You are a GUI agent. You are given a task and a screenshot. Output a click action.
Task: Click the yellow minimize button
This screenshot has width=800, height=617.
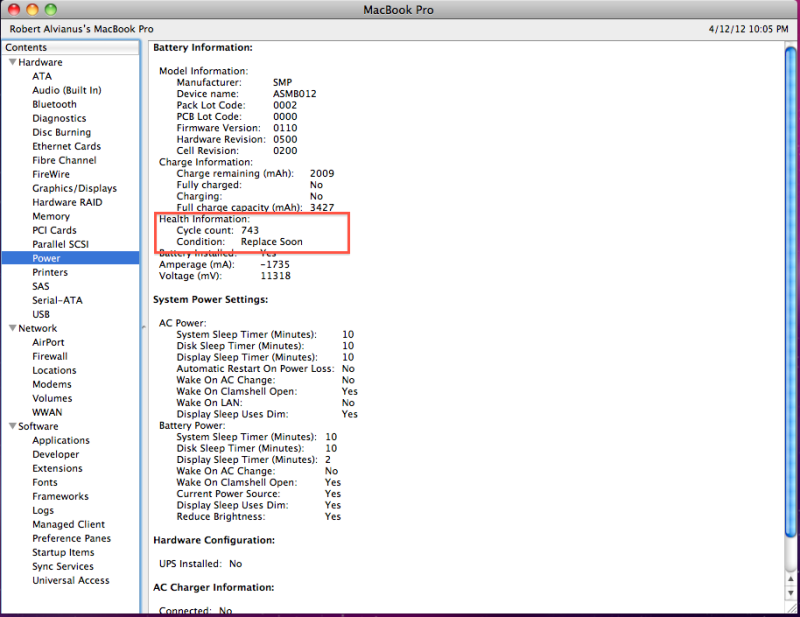32,9
